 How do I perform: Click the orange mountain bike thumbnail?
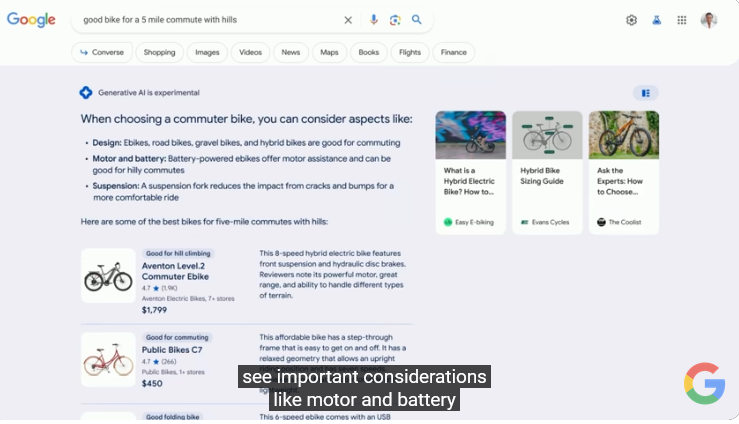coord(624,135)
